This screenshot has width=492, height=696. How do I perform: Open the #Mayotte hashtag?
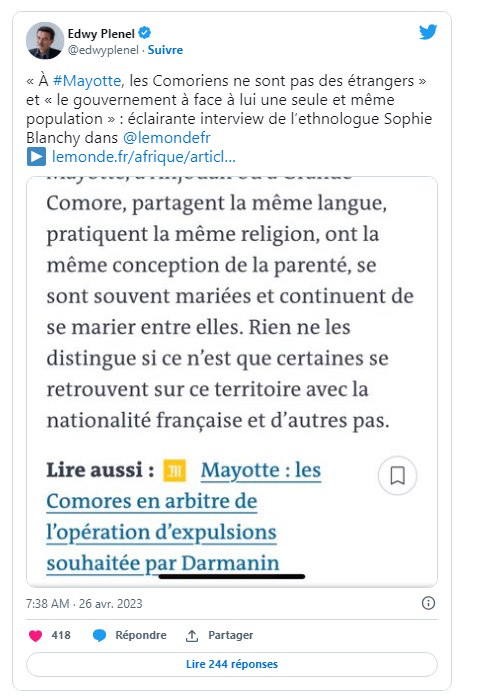[x=87, y=81]
